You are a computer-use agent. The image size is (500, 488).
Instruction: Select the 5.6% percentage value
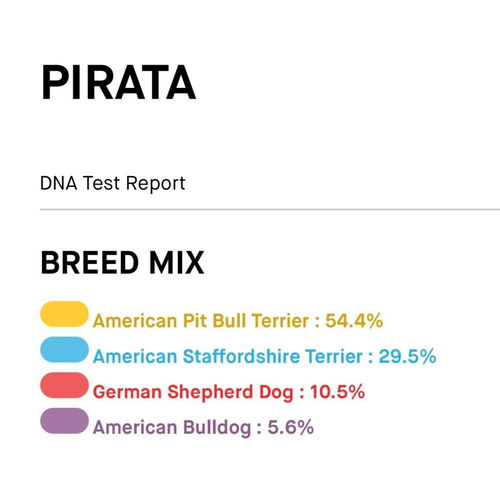pos(290,428)
